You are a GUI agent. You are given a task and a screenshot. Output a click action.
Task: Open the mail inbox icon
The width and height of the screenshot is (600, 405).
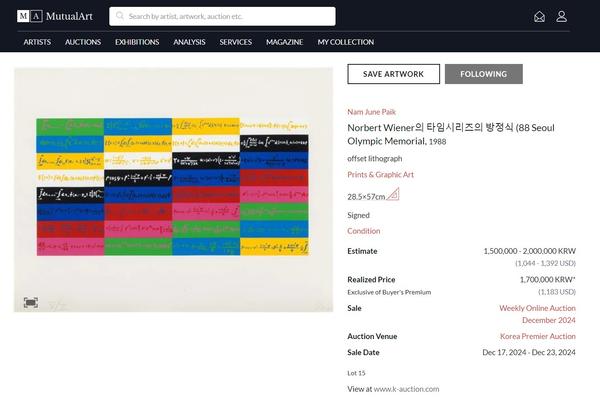(x=540, y=16)
